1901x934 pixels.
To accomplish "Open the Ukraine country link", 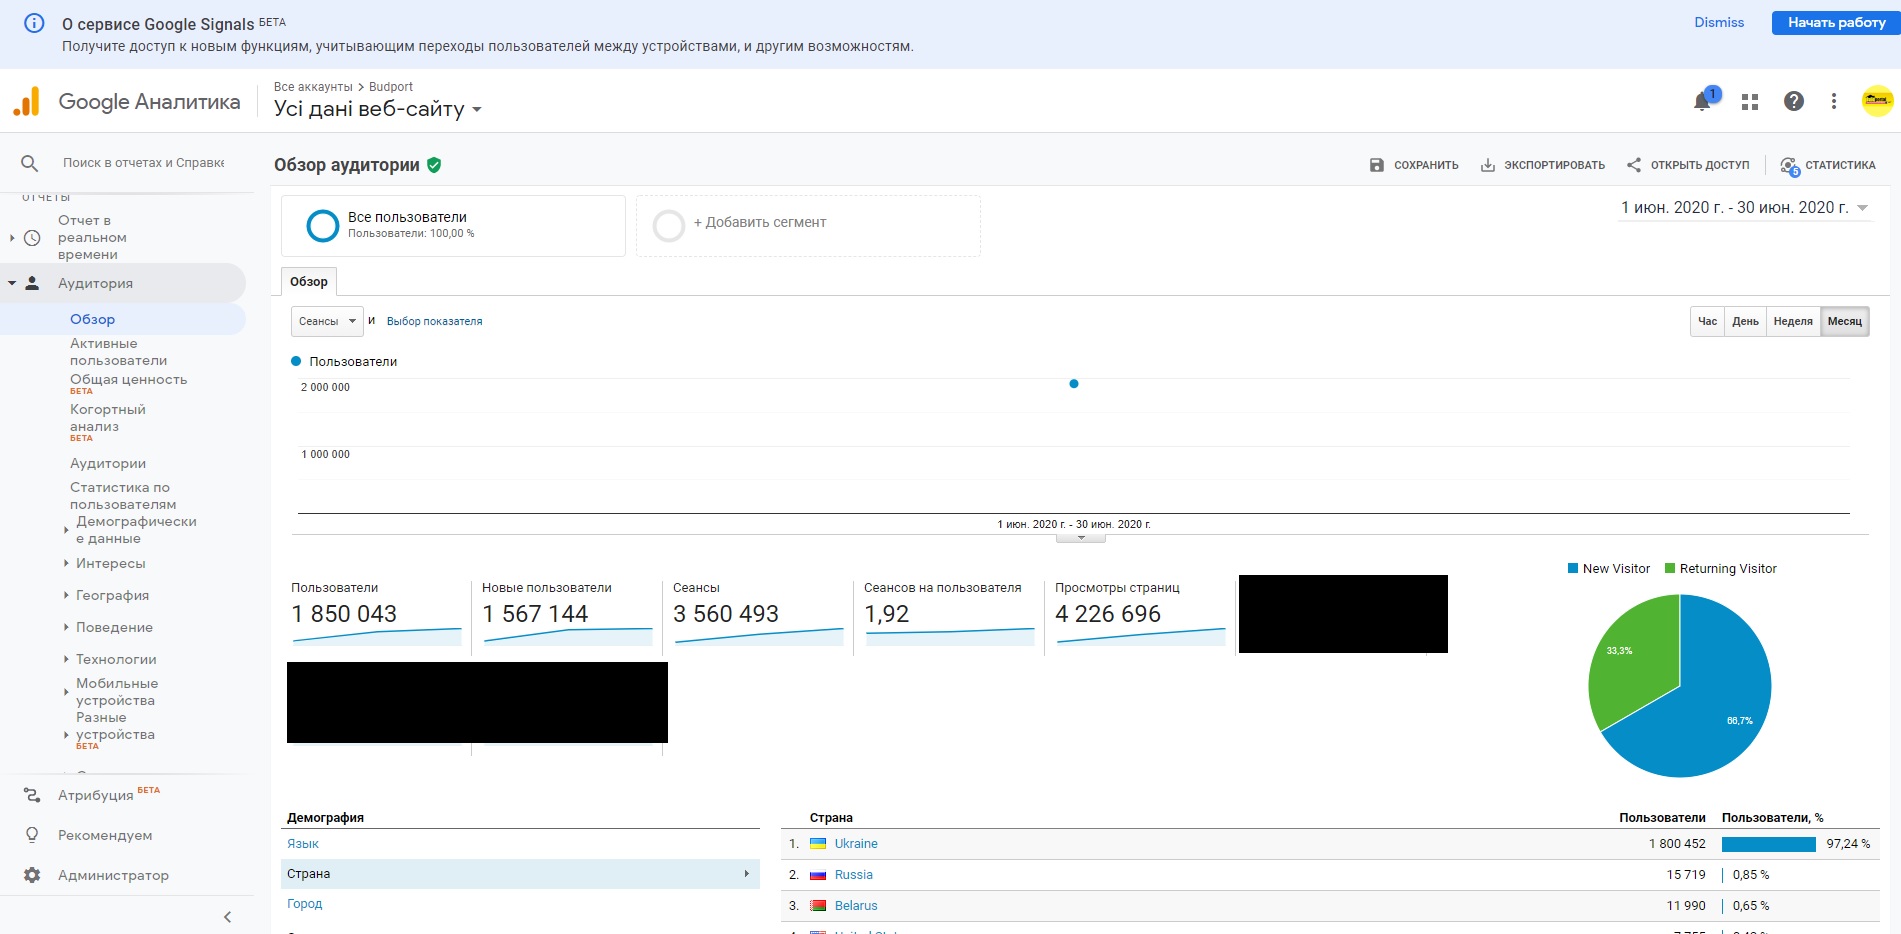I will point(856,844).
